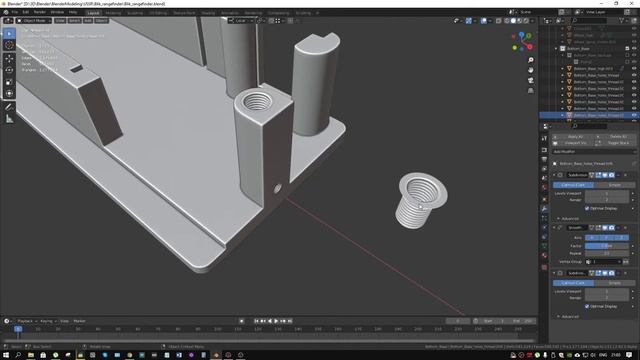Select the Select Box tool
640x360 pixels.
coord(9,33)
